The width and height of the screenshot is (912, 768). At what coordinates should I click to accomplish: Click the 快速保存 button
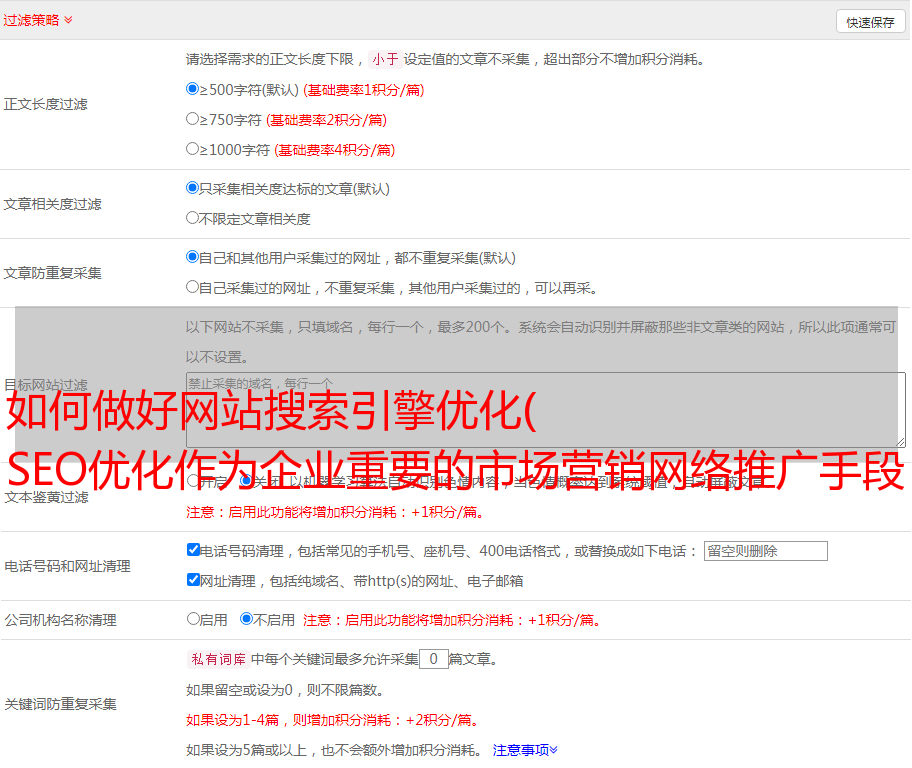point(870,22)
